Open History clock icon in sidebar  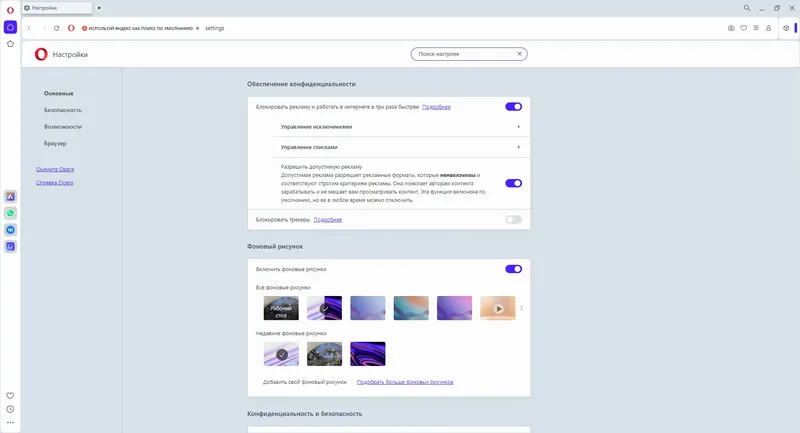point(10,409)
